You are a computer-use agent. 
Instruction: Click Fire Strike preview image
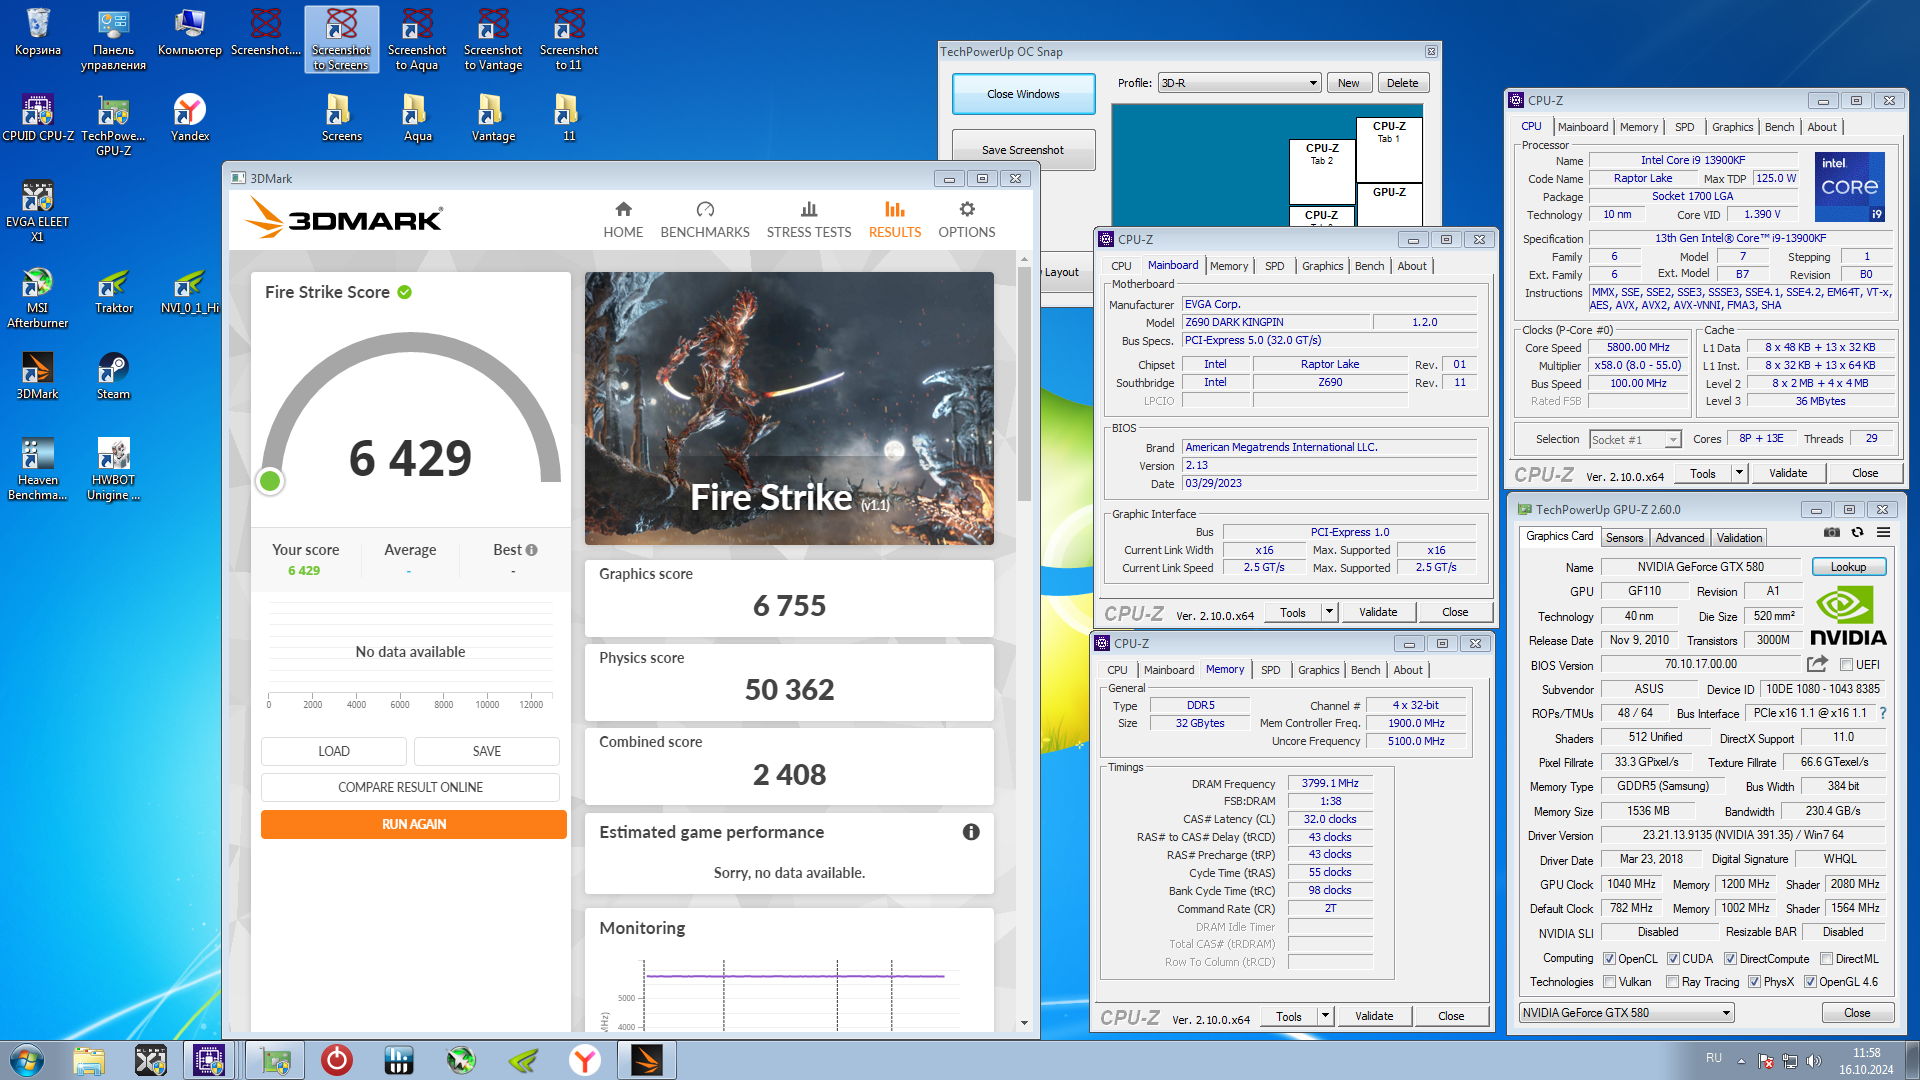[789, 408]
